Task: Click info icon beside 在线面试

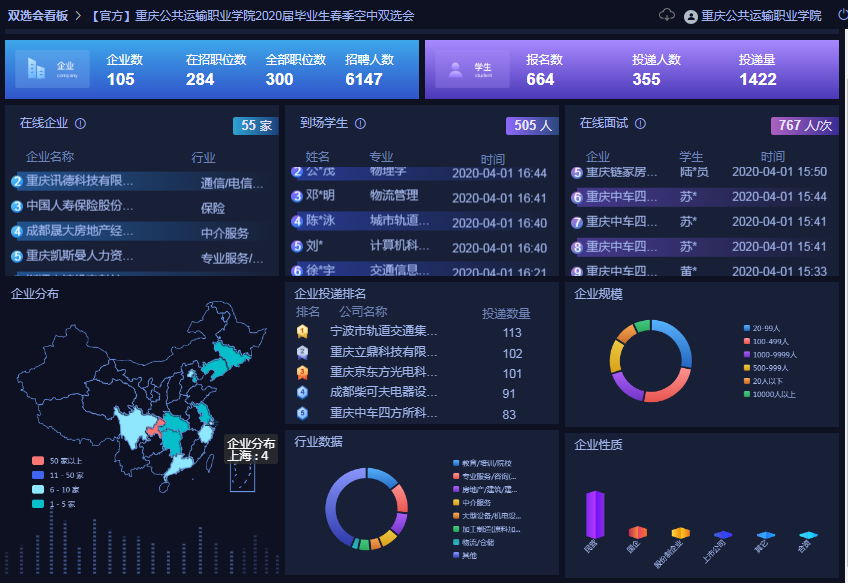Action: pyautogui.click(x=640, y=124)
